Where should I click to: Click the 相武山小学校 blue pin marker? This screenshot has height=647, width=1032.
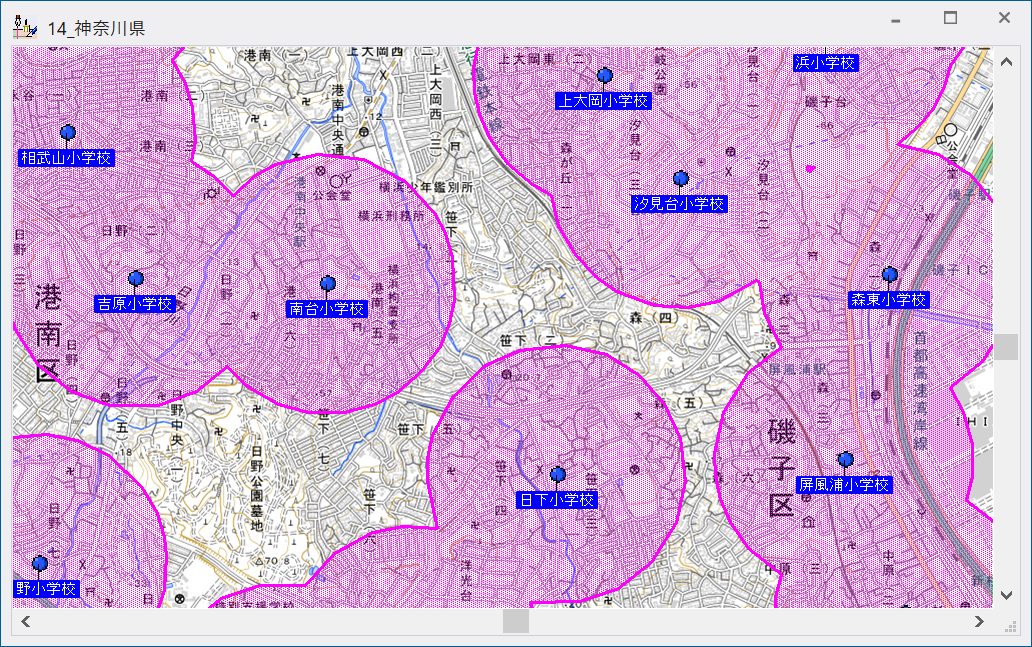coord(67,133)
